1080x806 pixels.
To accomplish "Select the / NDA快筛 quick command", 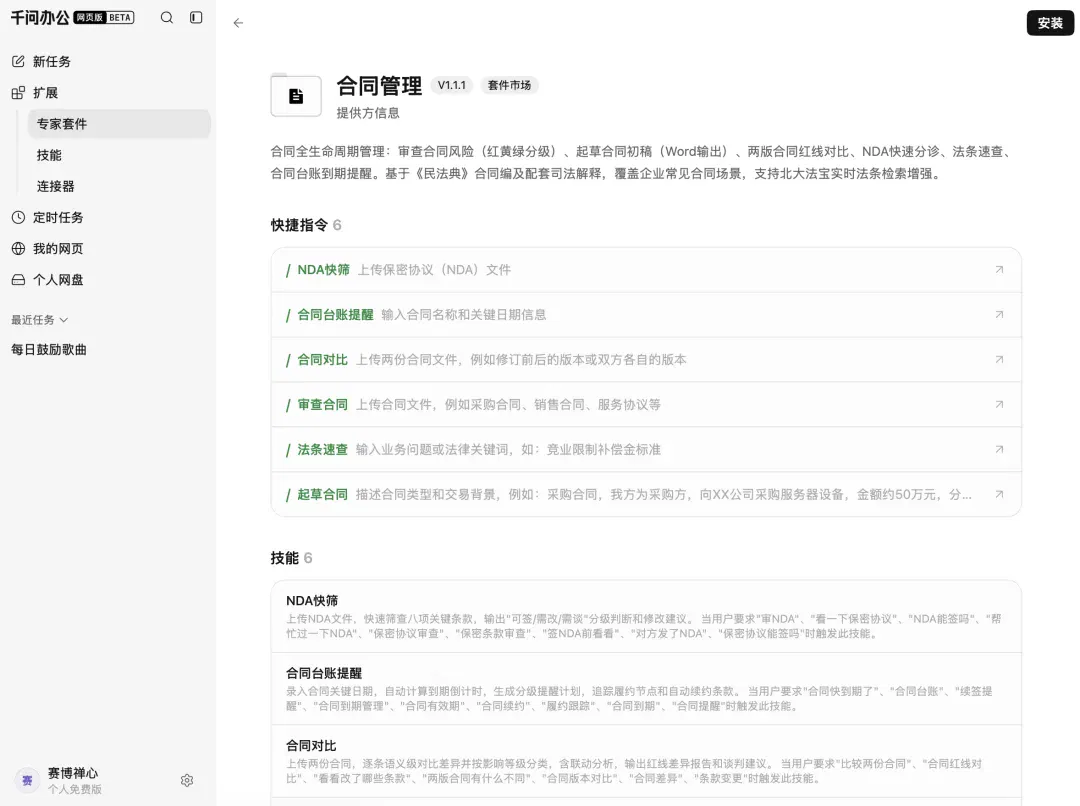I will [646, 269].
